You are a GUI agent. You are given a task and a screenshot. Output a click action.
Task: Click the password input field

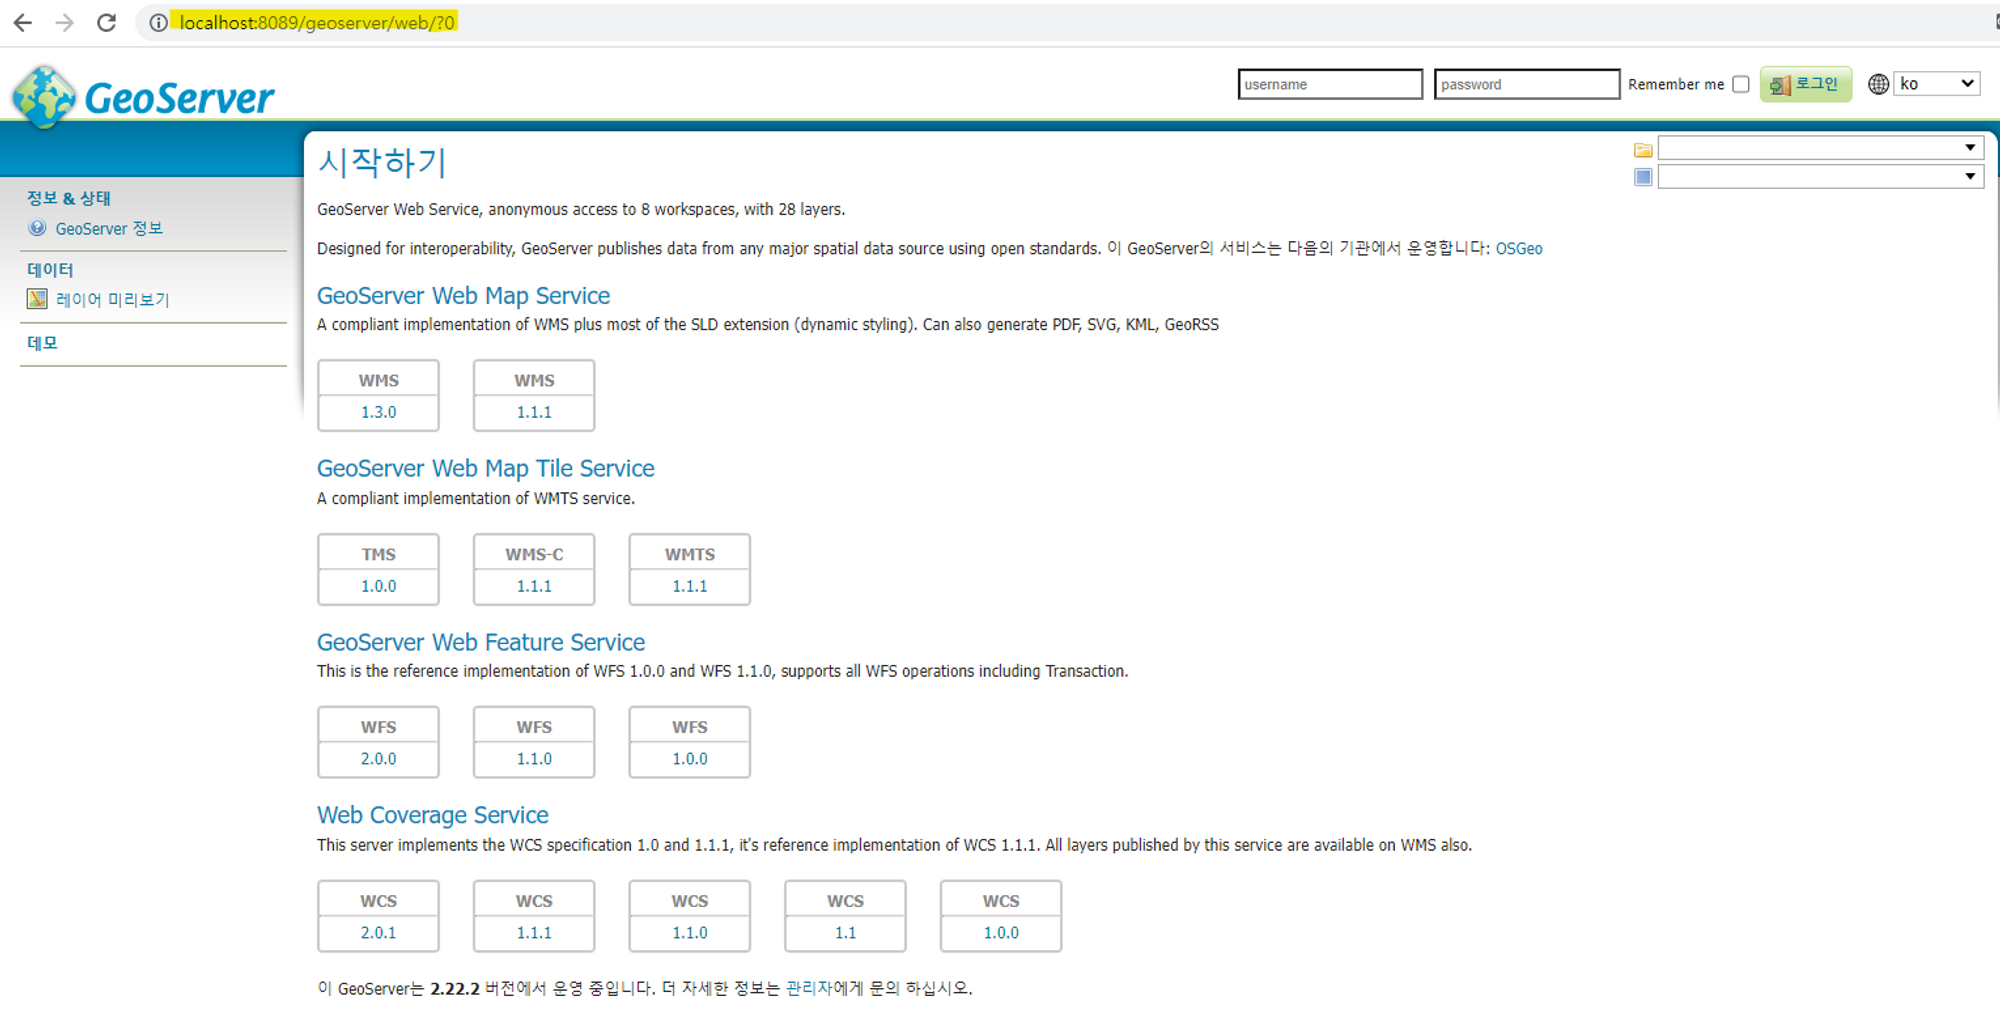1526,84
